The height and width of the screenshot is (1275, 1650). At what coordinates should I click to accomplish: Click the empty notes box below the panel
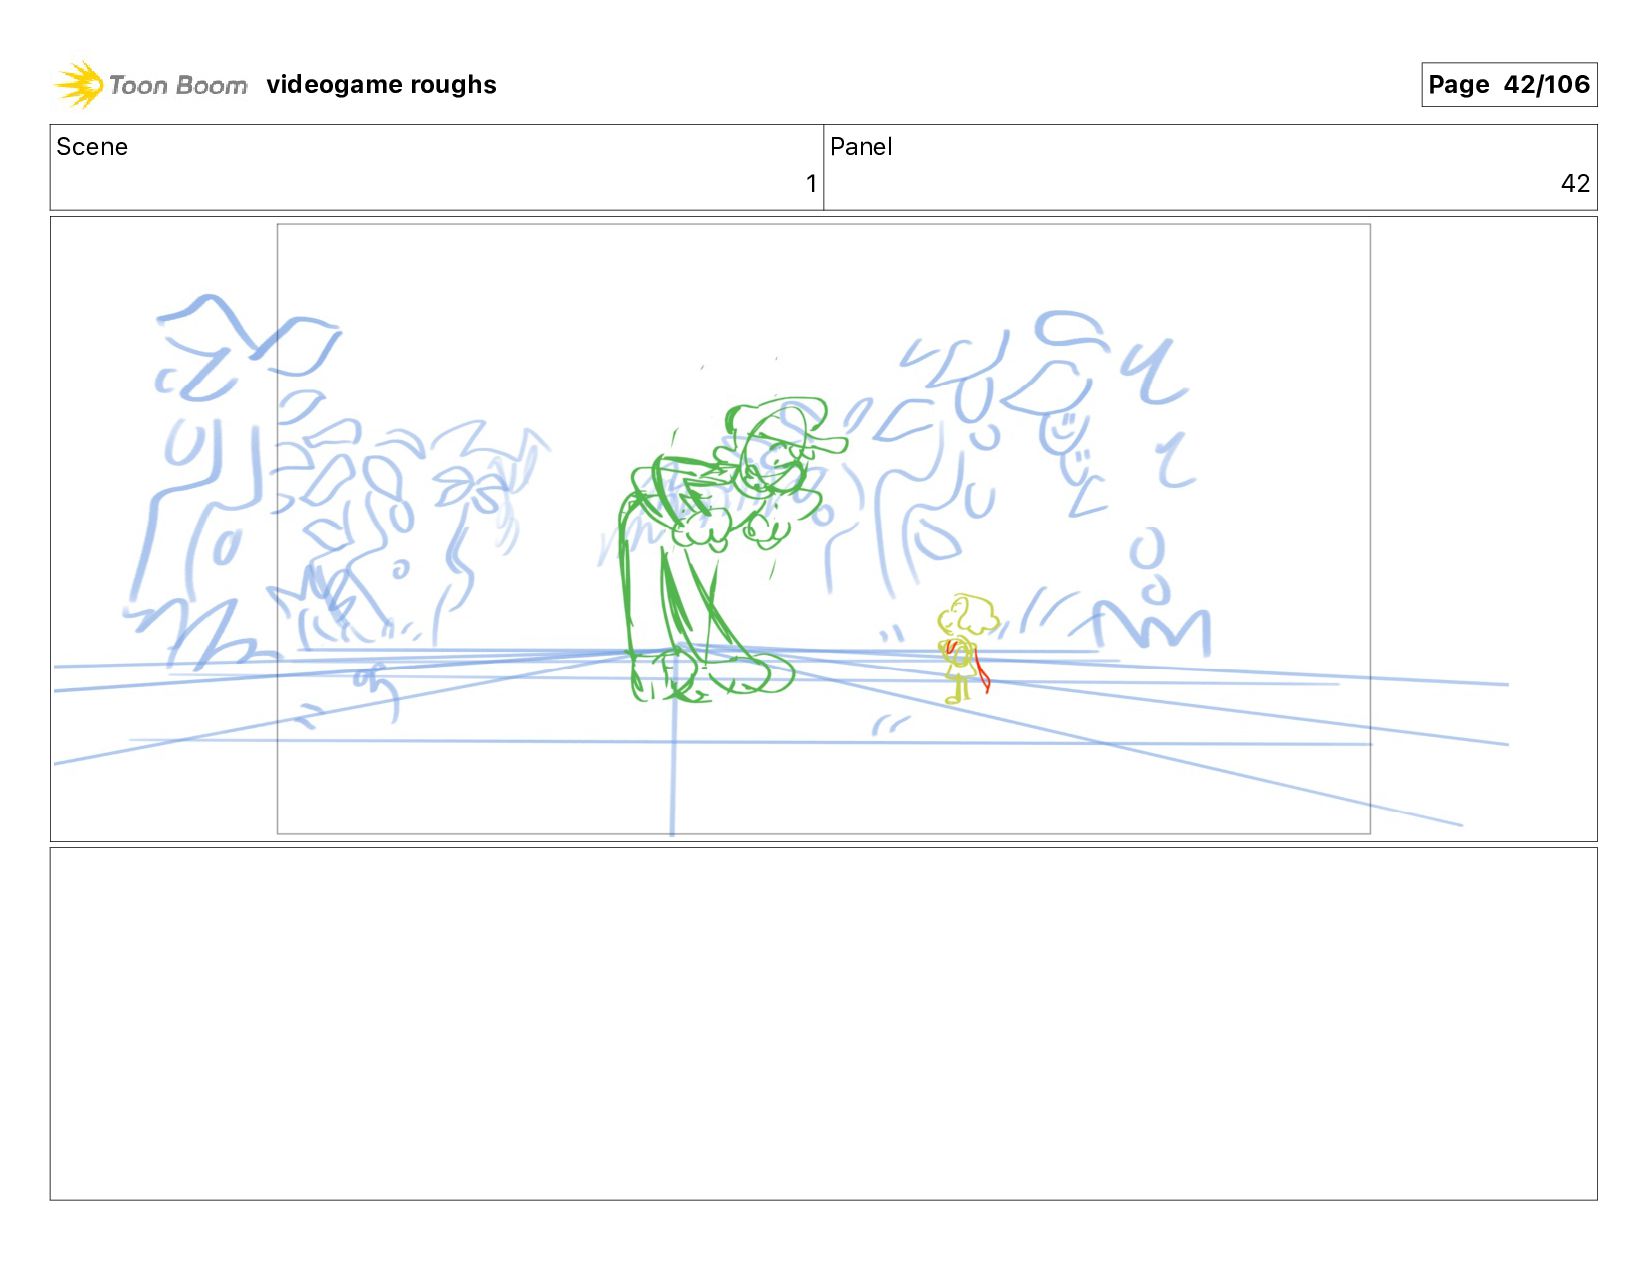click(823, 1024)
